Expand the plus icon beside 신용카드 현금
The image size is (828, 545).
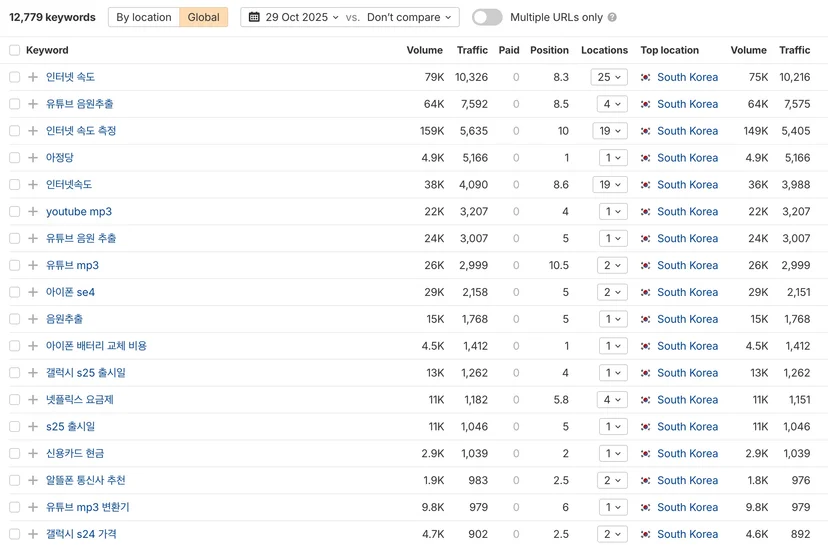33,453
